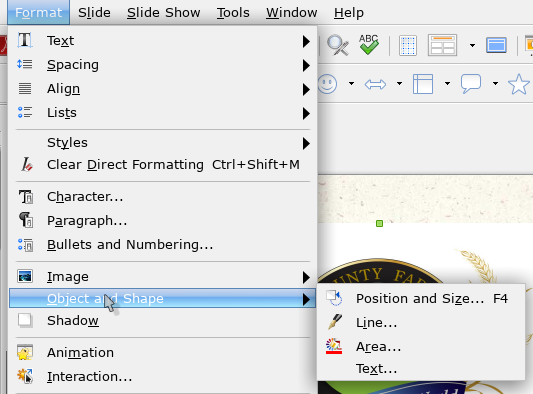Image resolution: width=533 pixels, height=394 pixels.
Task: Open the Slide Layout dropdown arrow
Action: point(472,45)
